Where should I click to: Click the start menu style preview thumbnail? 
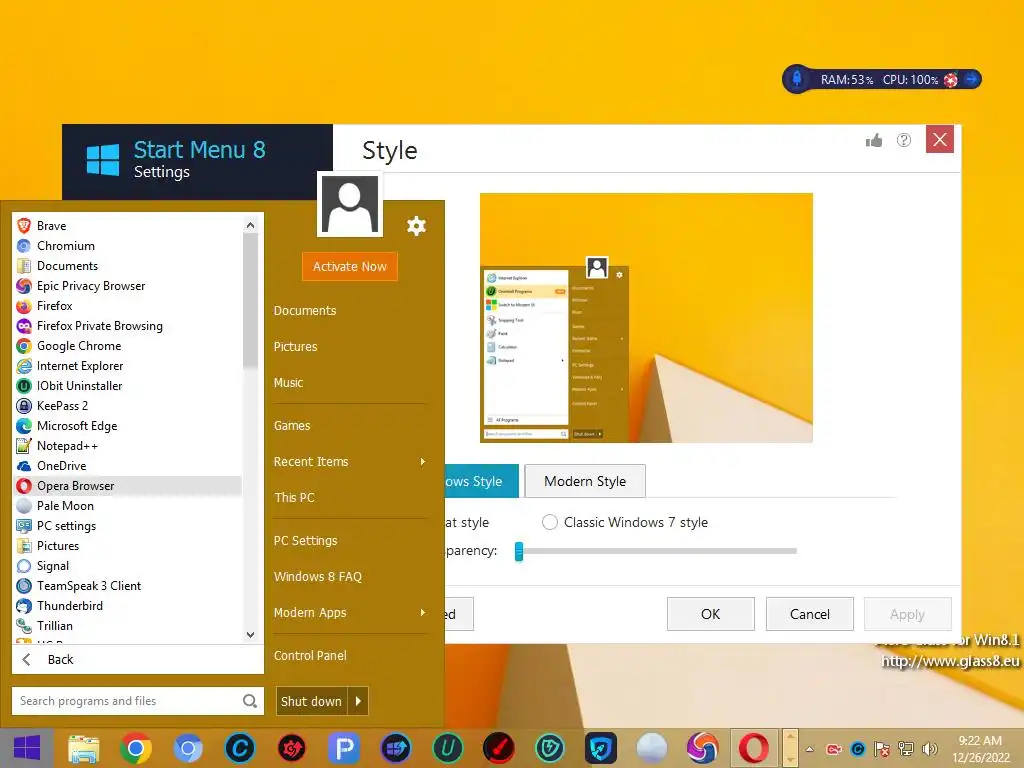click(647, 318)
